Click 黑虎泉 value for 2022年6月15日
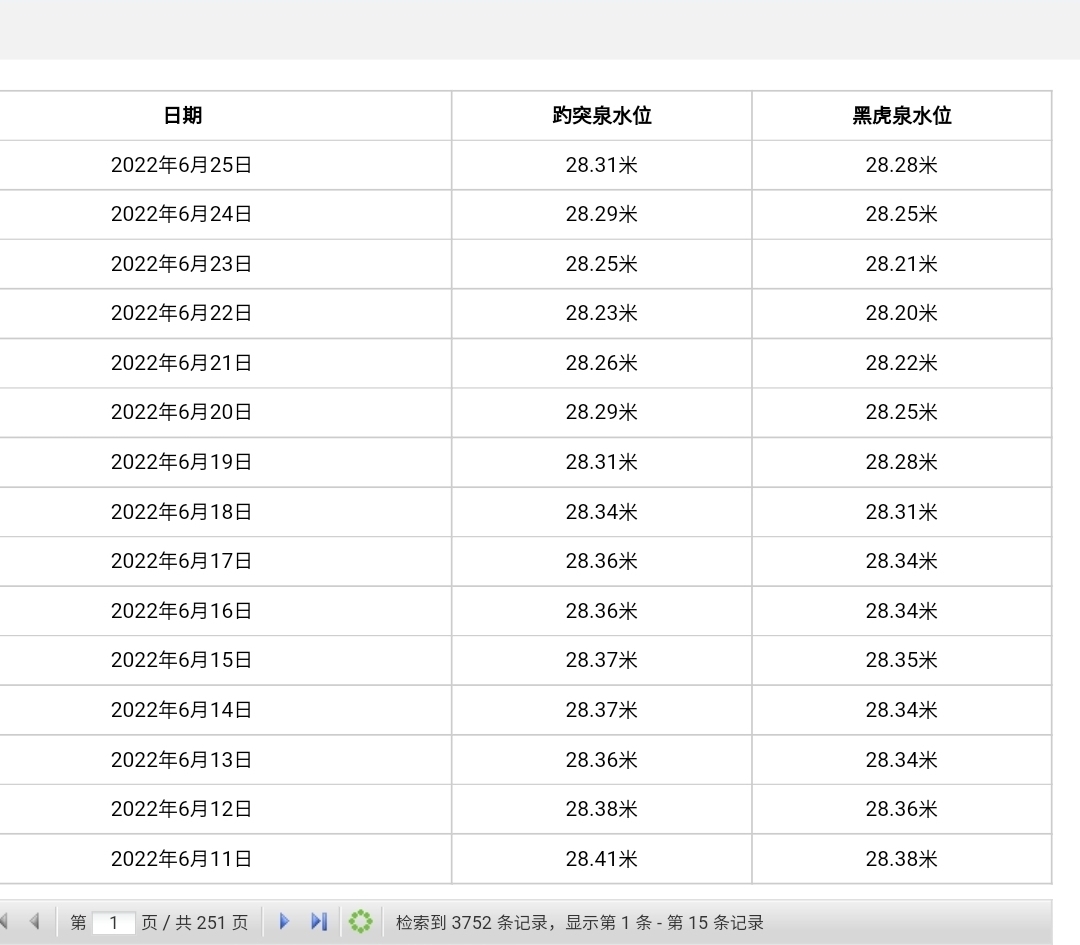 coord(901,661)
